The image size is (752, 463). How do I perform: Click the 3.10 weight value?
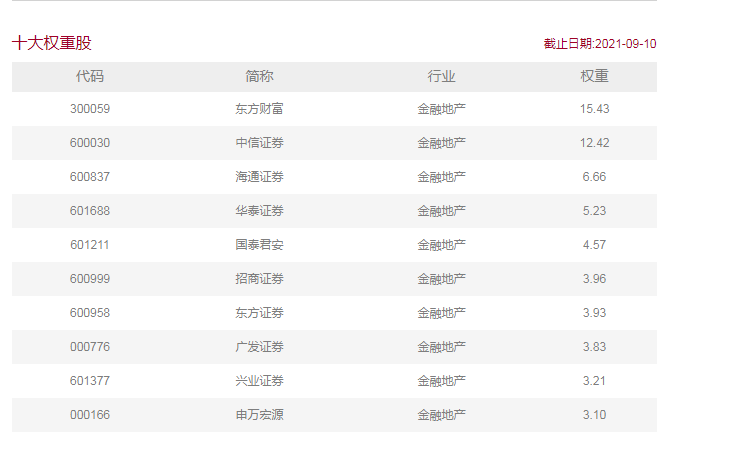[x=594, y=415]
